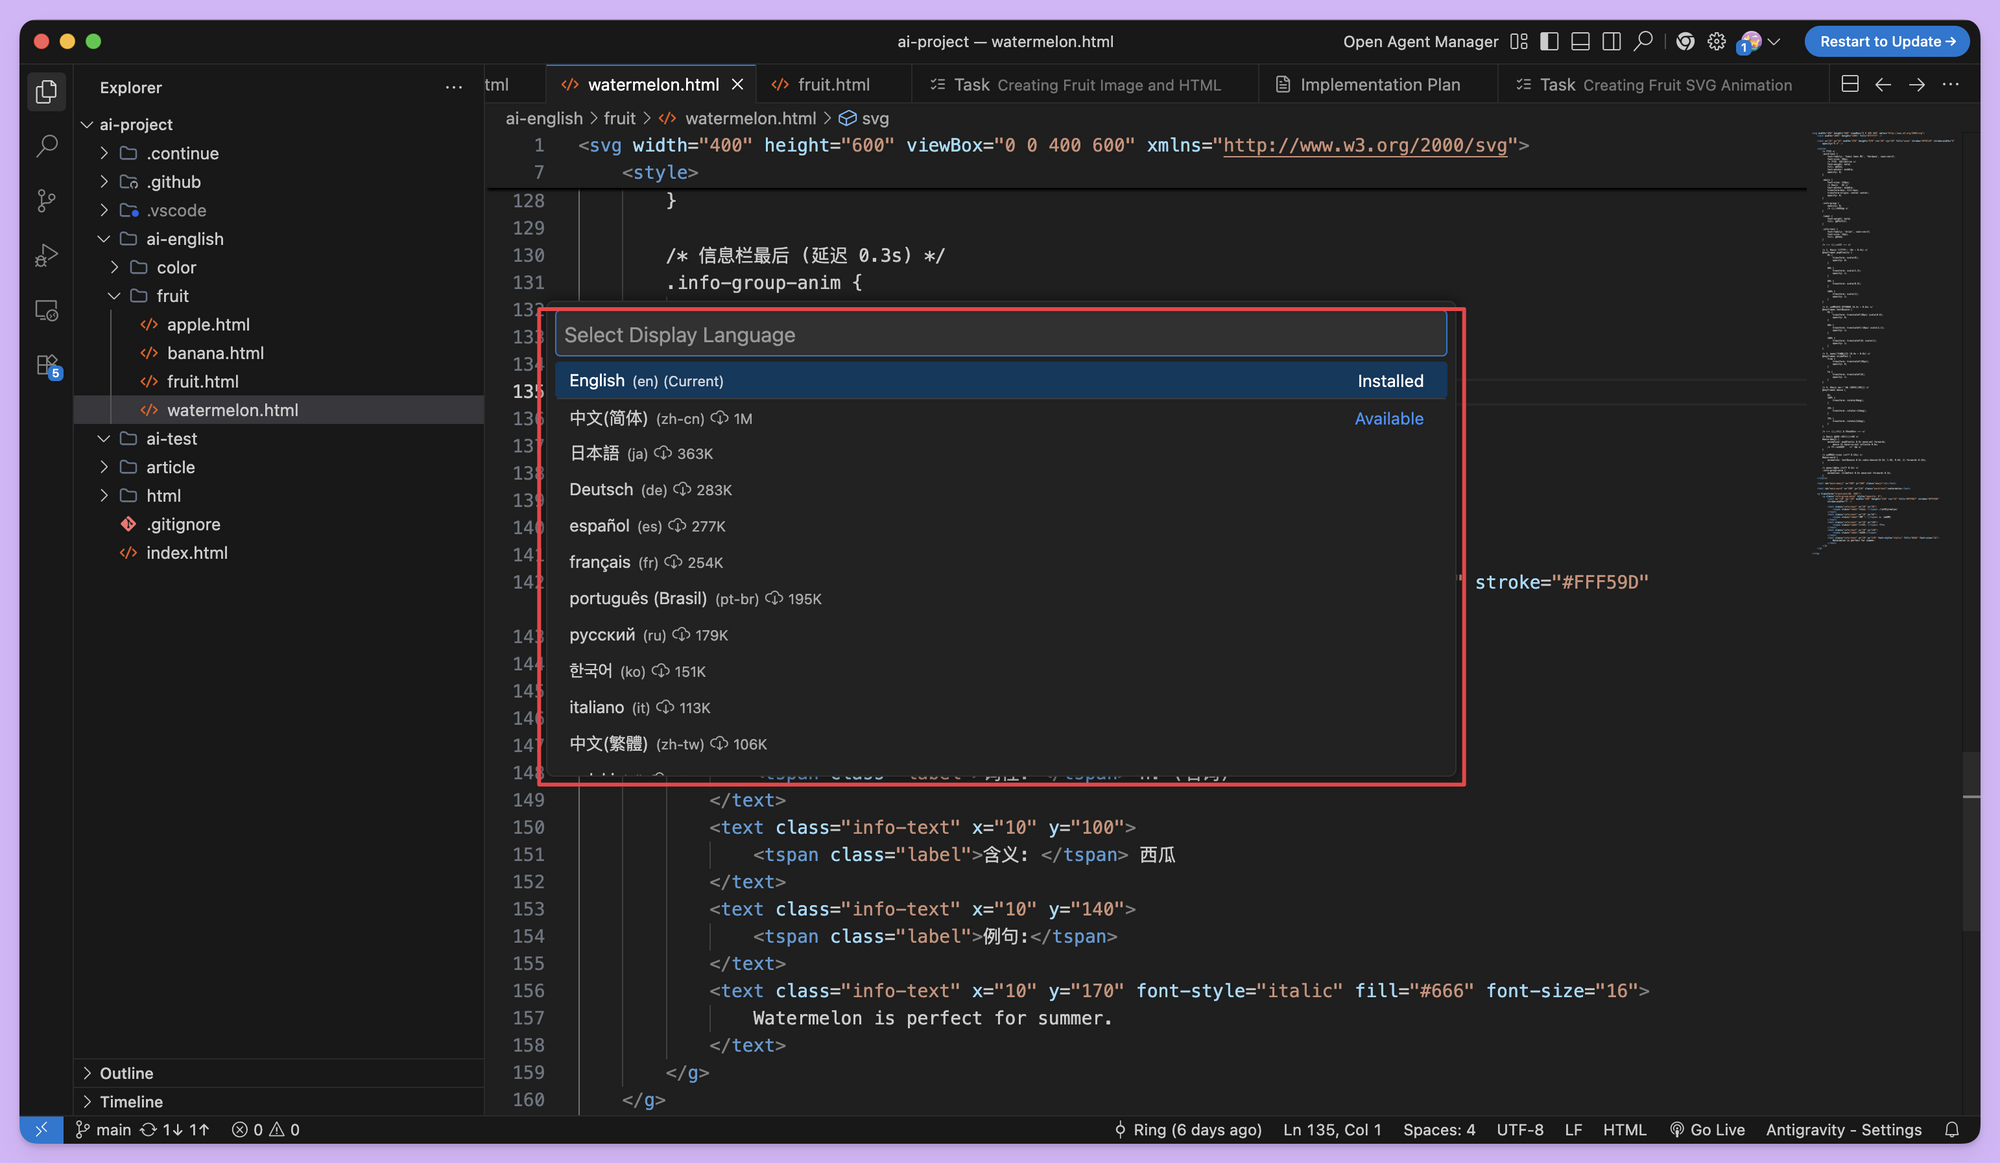
Task: Open the Run and Debug view
Action: tap(46, 256)
